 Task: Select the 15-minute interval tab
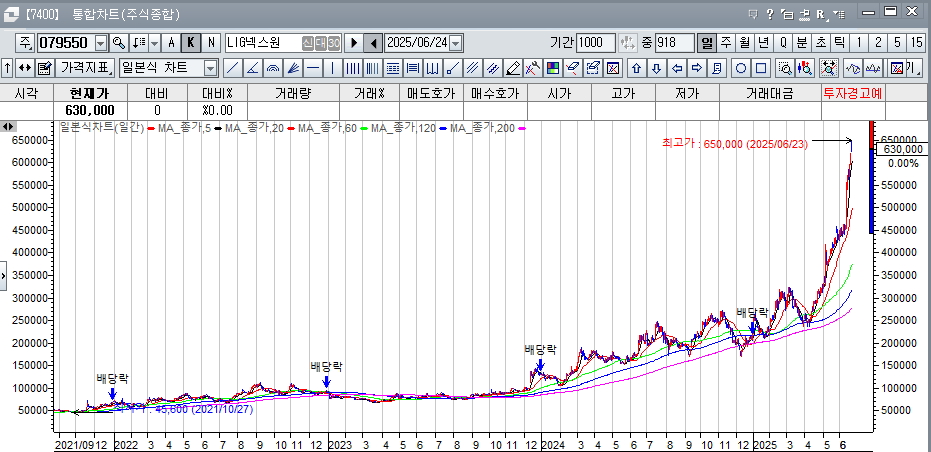point(917,43)
